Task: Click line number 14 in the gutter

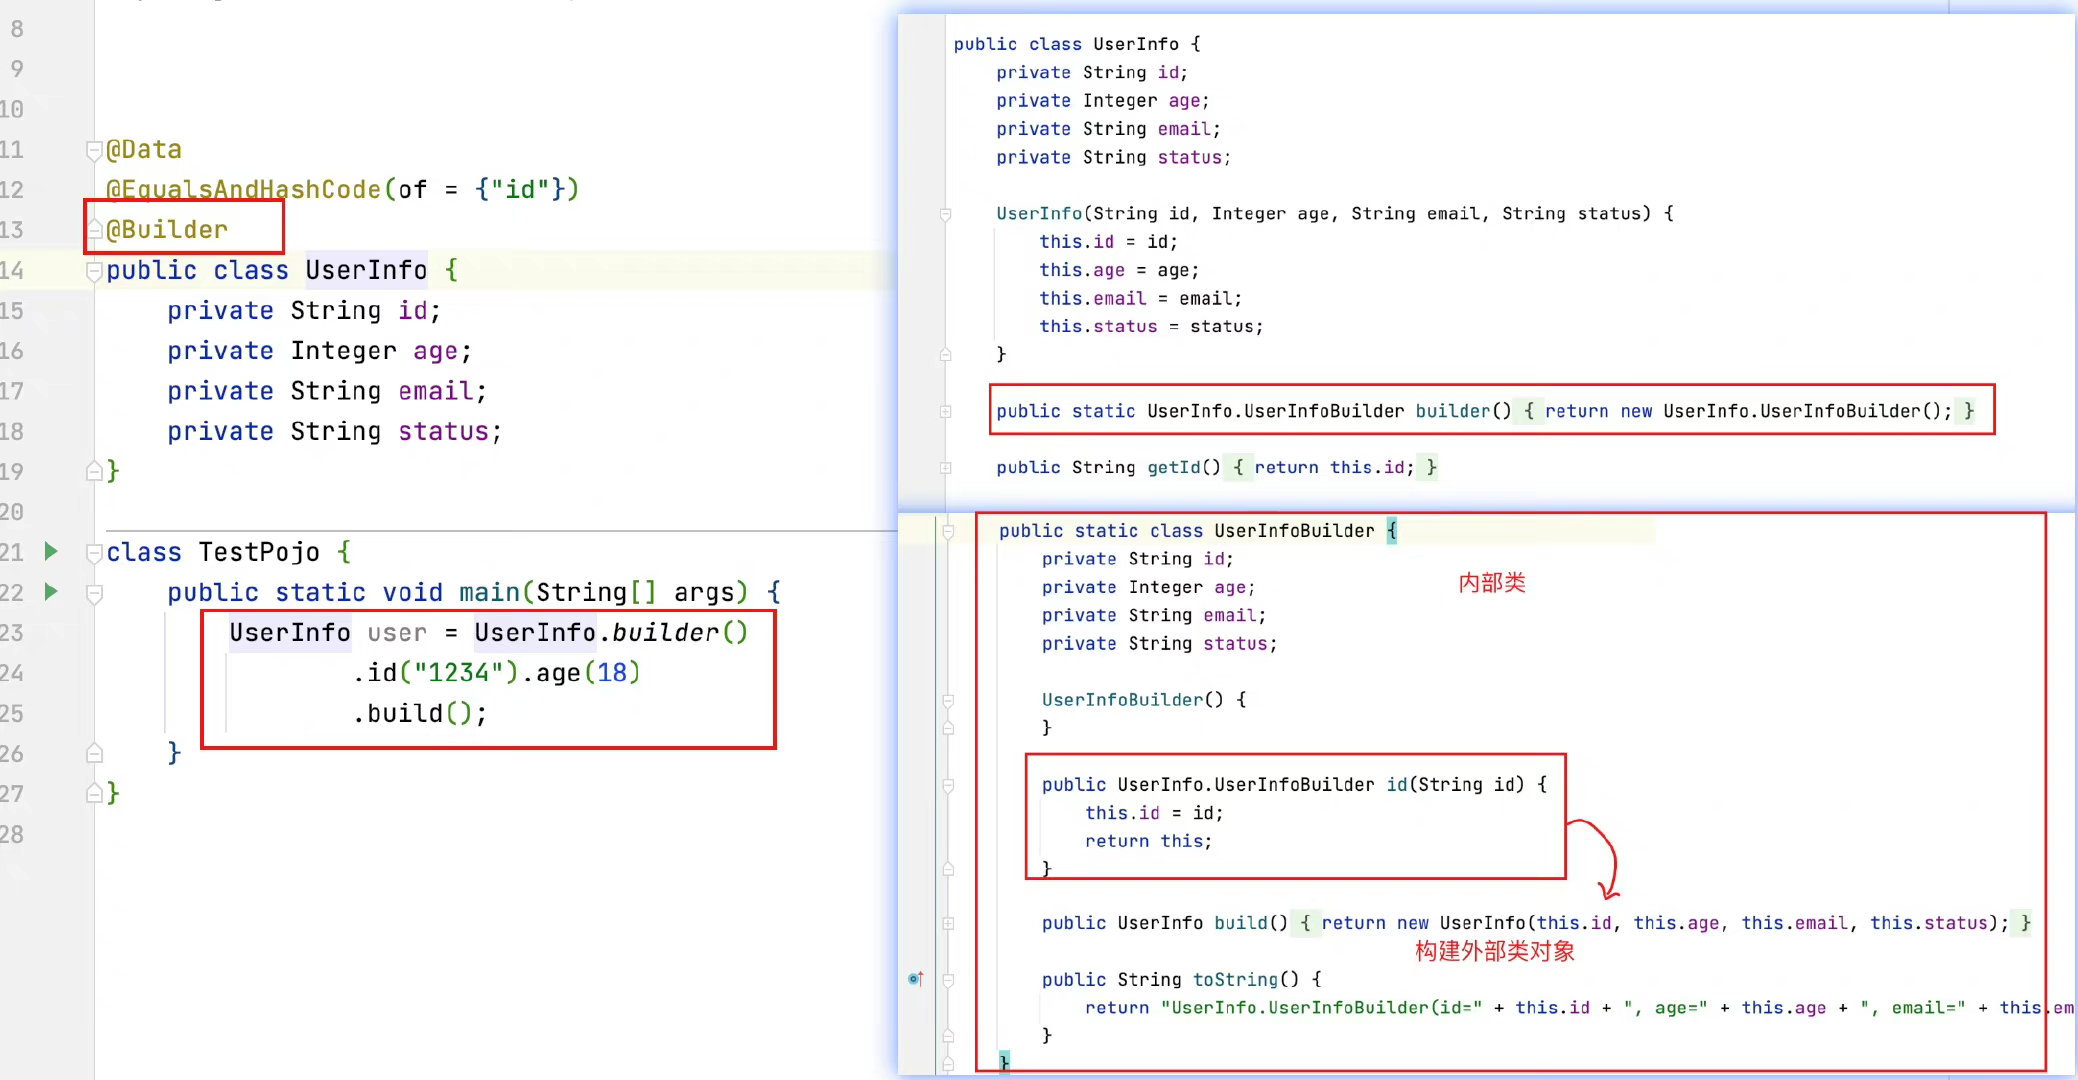Action: pos(12,270)
